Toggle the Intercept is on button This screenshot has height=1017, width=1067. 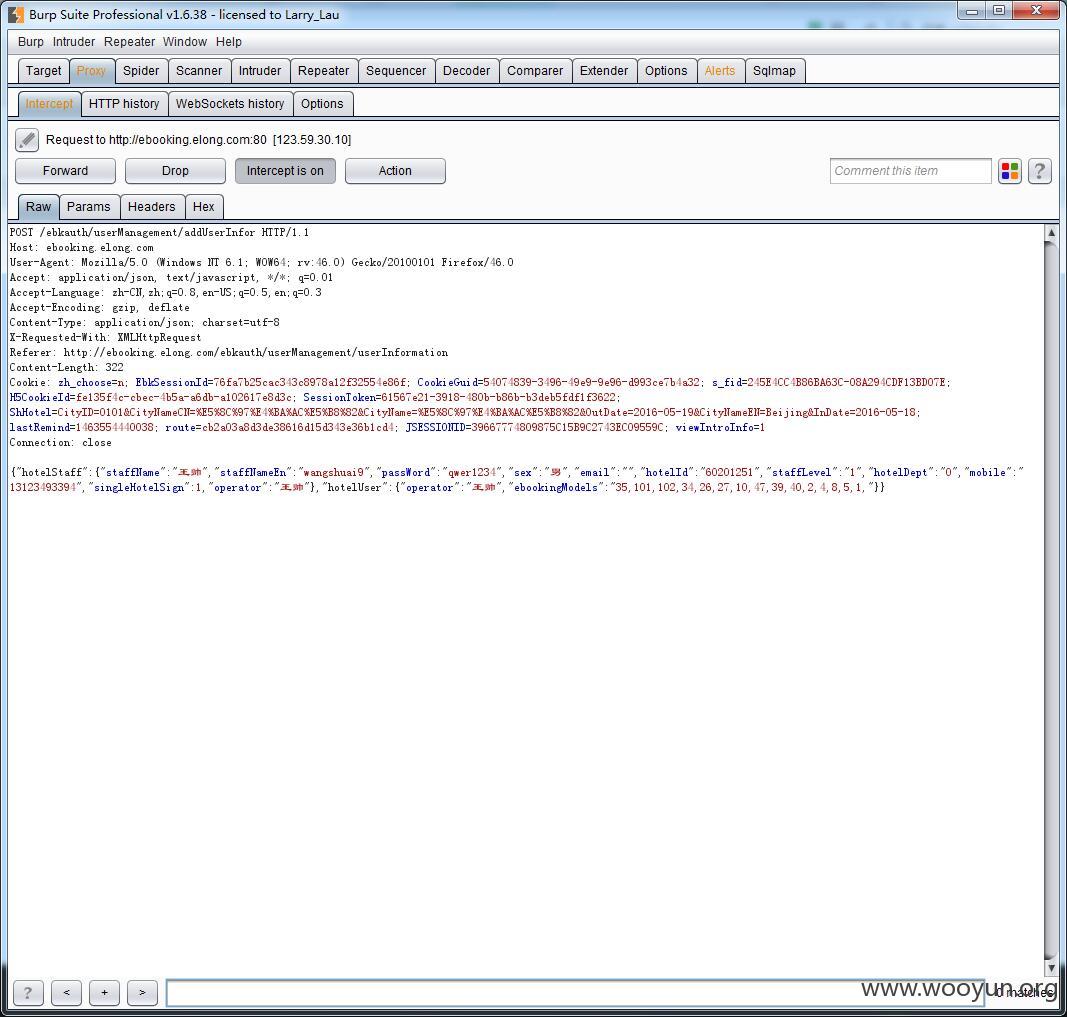pos(285,171)
